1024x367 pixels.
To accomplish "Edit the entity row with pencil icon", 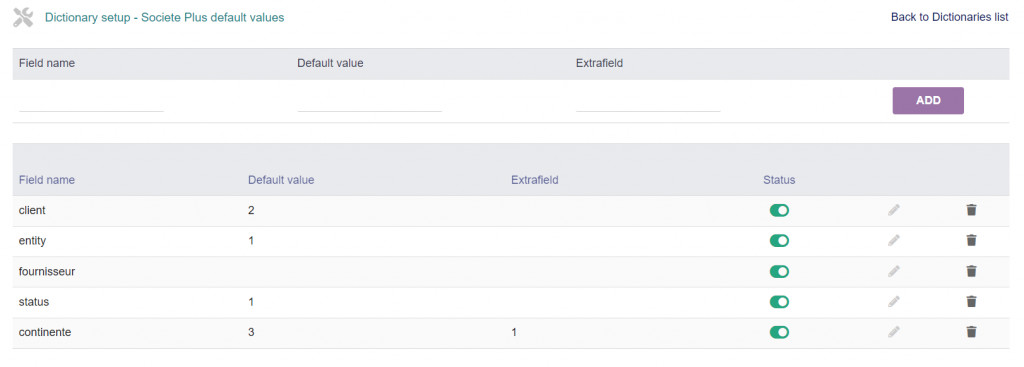I will click(893, 240).
